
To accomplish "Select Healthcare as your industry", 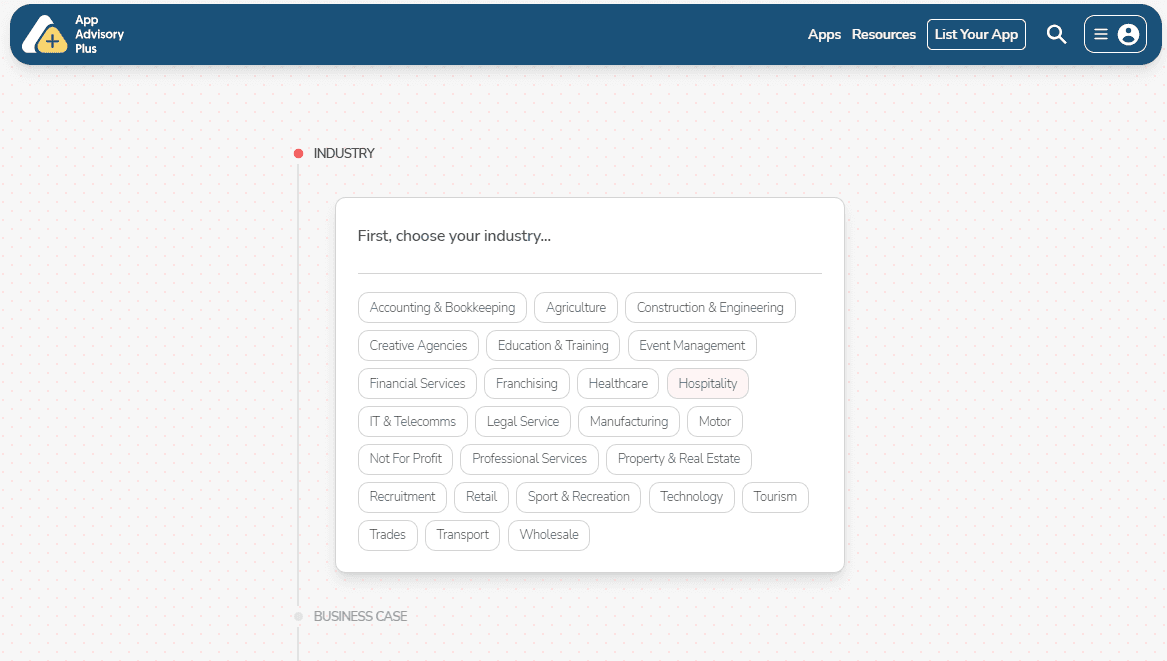I will click(618, 384).
